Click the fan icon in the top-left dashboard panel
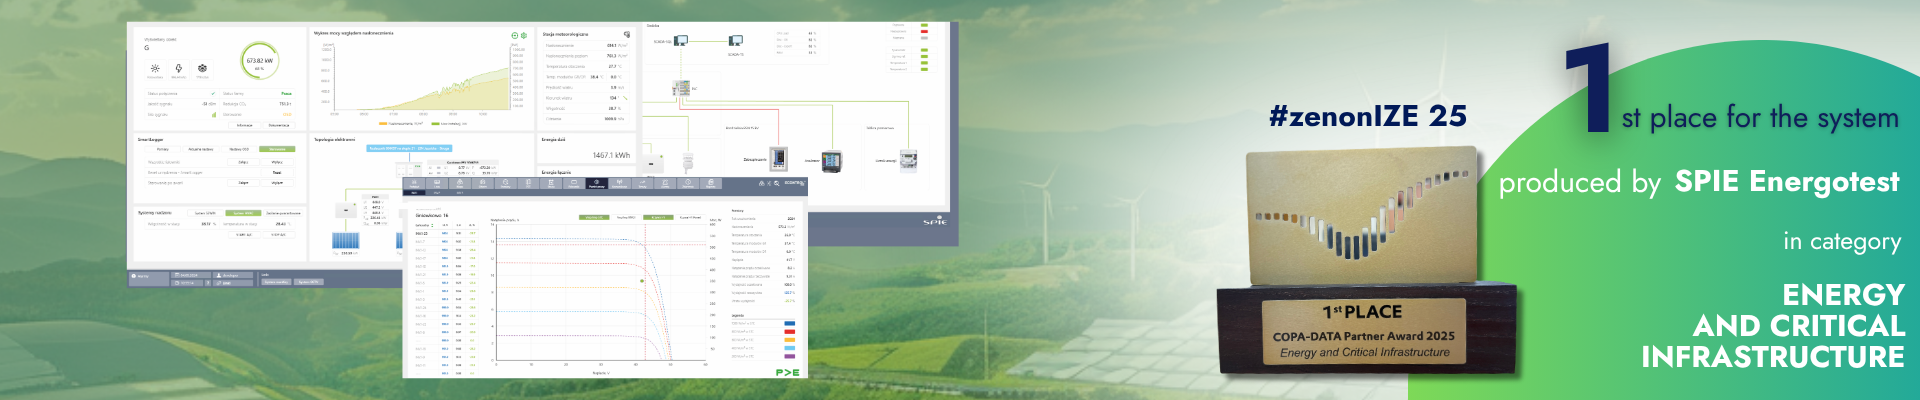This screenshot has width=1920, height=400. coord(202,68)
